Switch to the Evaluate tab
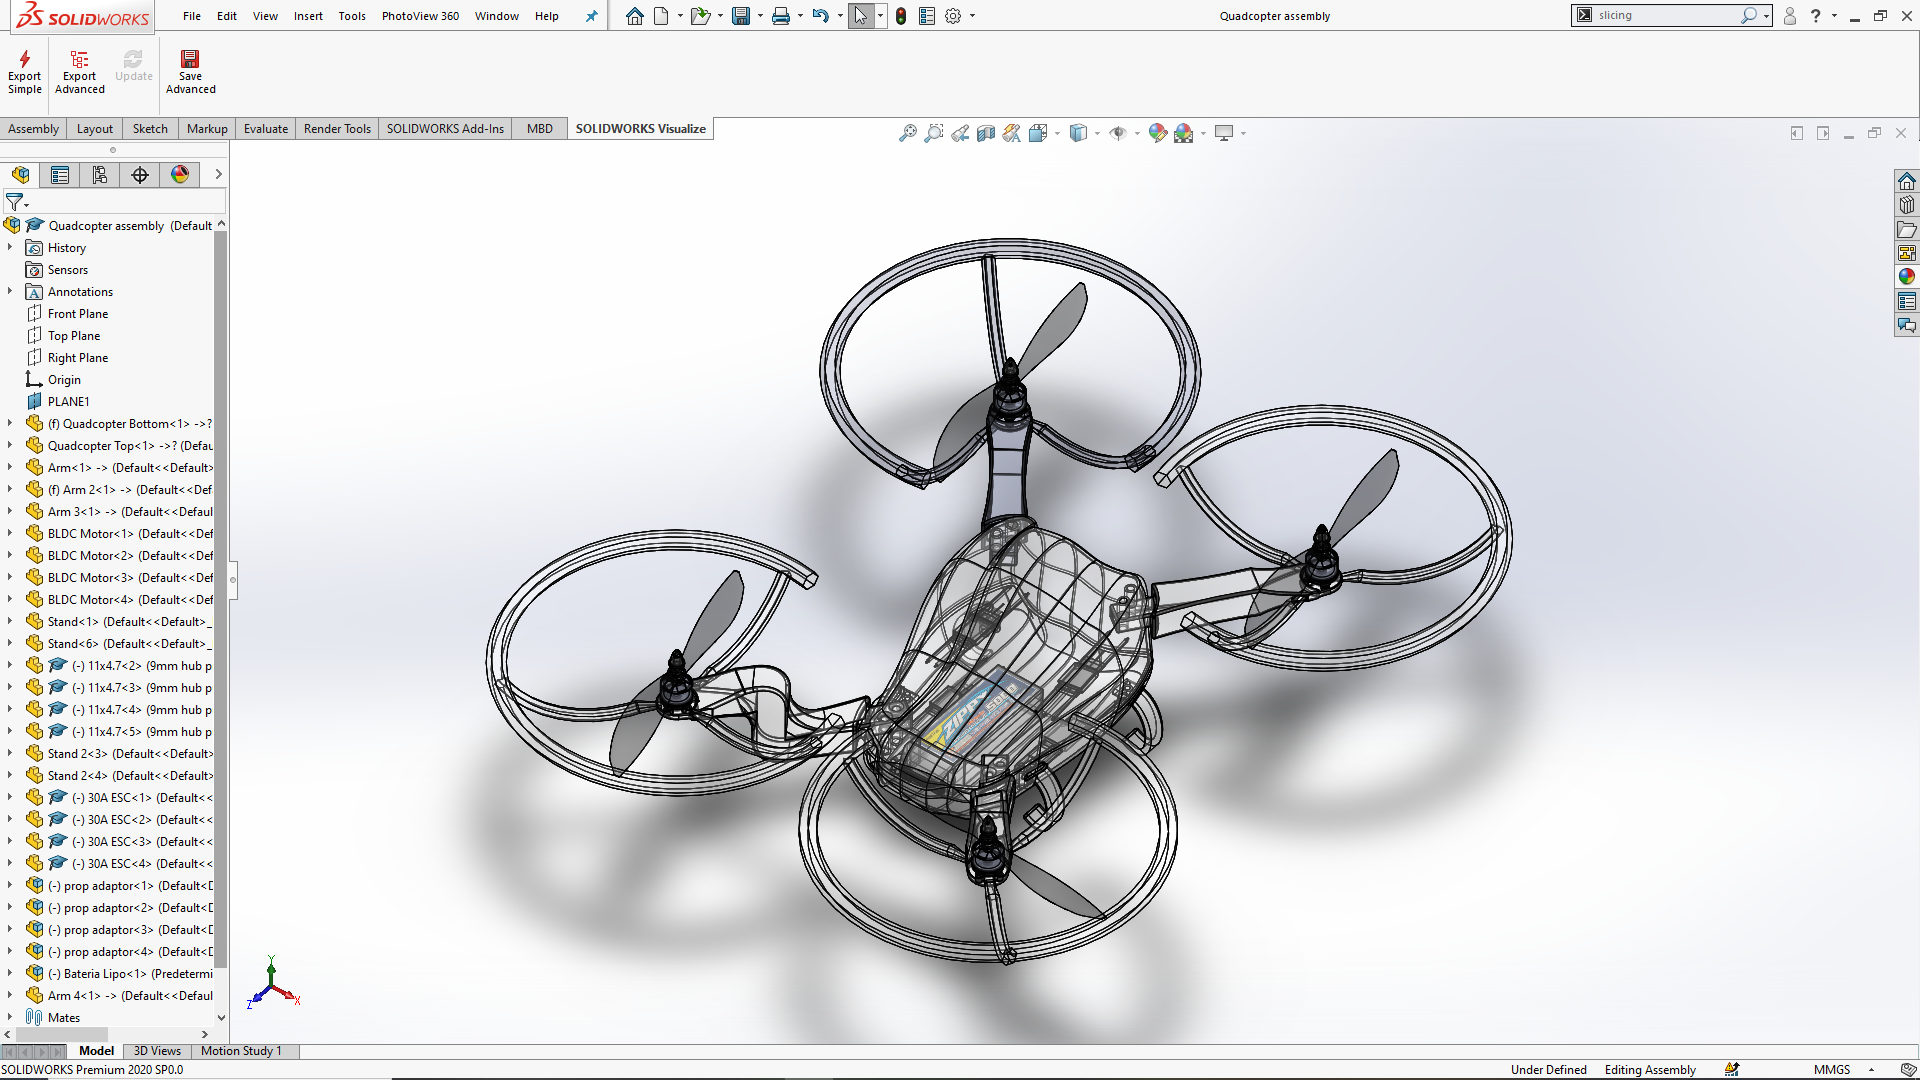Screen dimensions: 1920x1080 point(266,129)
